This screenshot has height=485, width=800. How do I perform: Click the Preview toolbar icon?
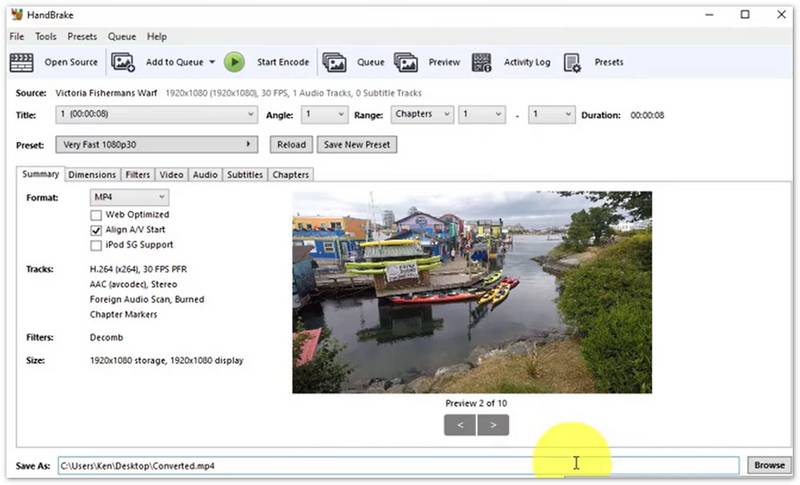click(405, 62)
